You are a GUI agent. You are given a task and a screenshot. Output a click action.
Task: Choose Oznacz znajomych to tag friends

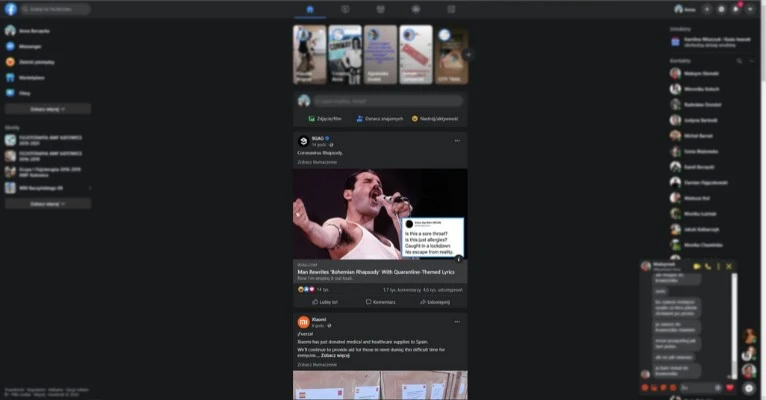pos(380,119)
